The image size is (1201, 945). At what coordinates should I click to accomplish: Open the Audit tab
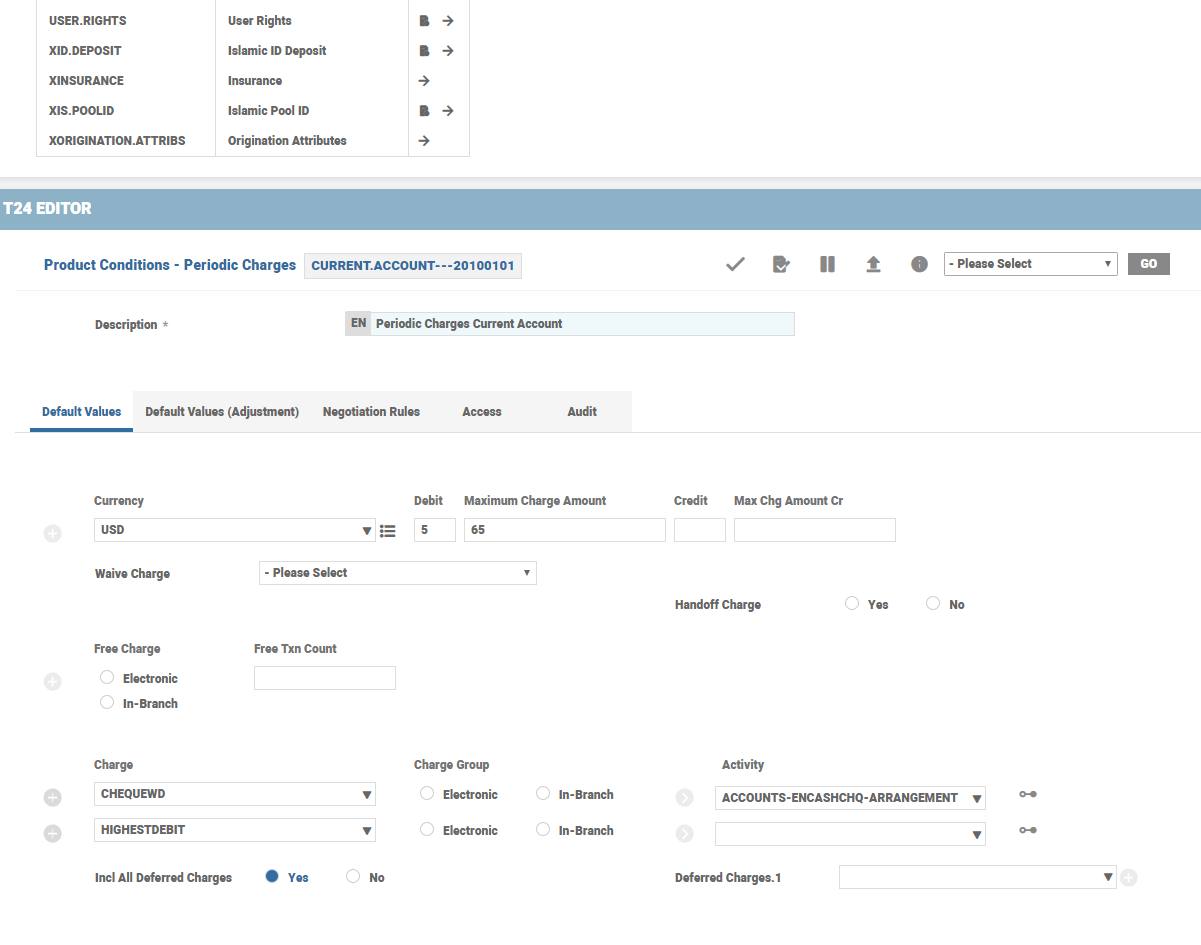click(582, 412)
